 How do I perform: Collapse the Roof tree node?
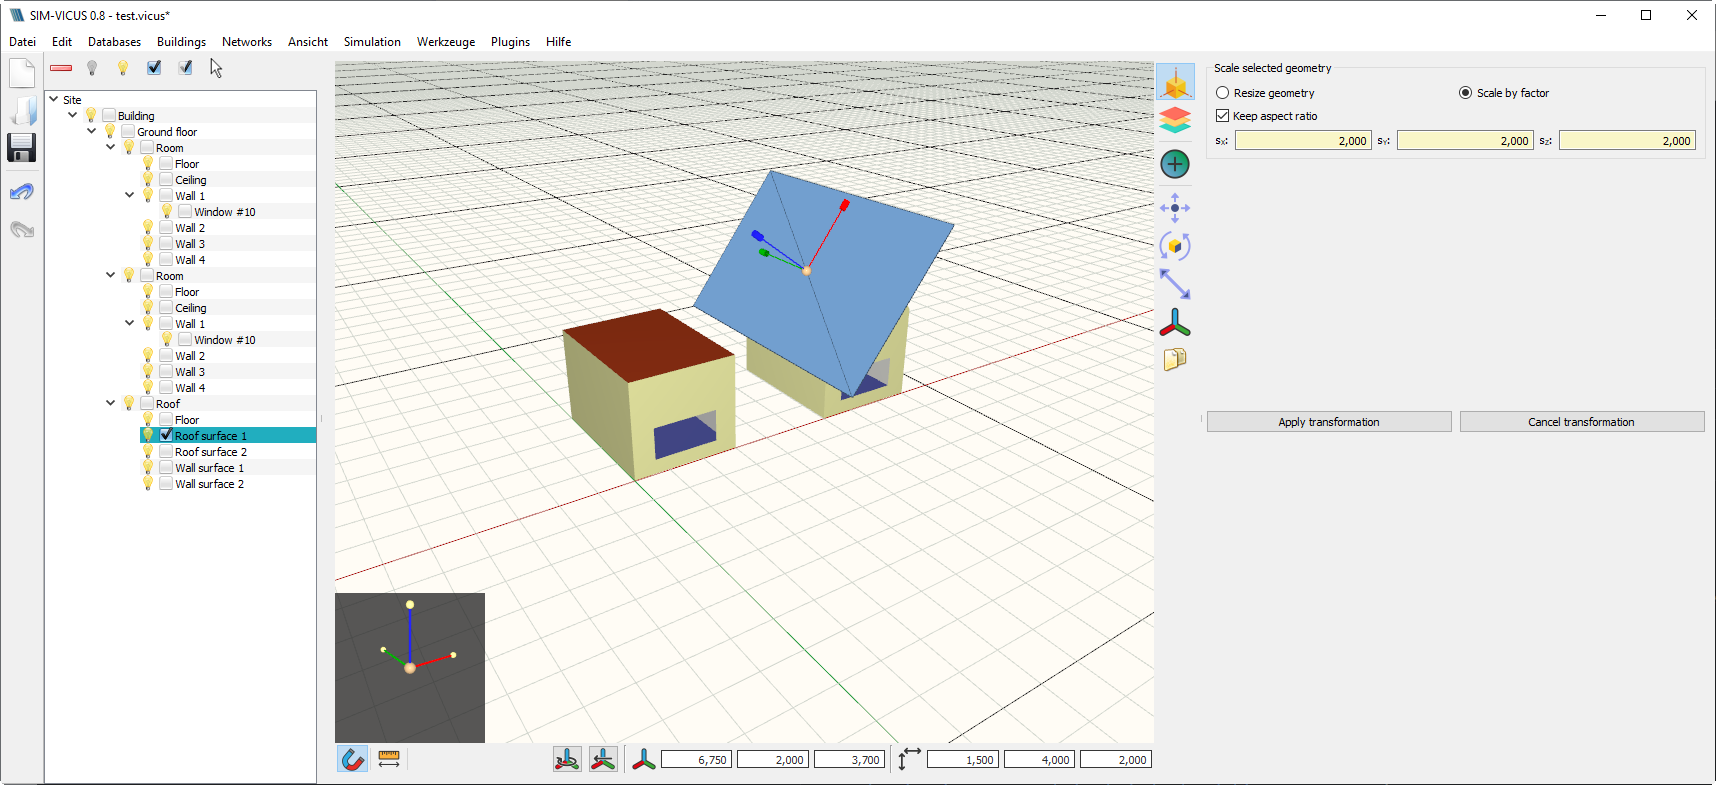110,403
